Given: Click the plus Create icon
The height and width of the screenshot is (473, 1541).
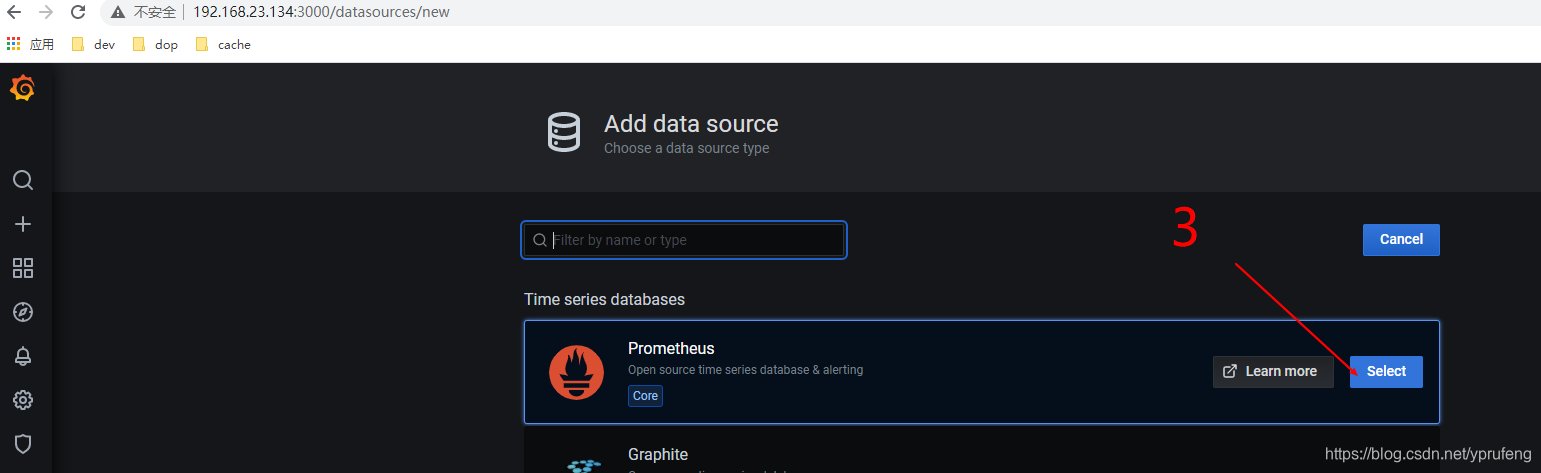Looking at the screenshot, I should 23,224.
